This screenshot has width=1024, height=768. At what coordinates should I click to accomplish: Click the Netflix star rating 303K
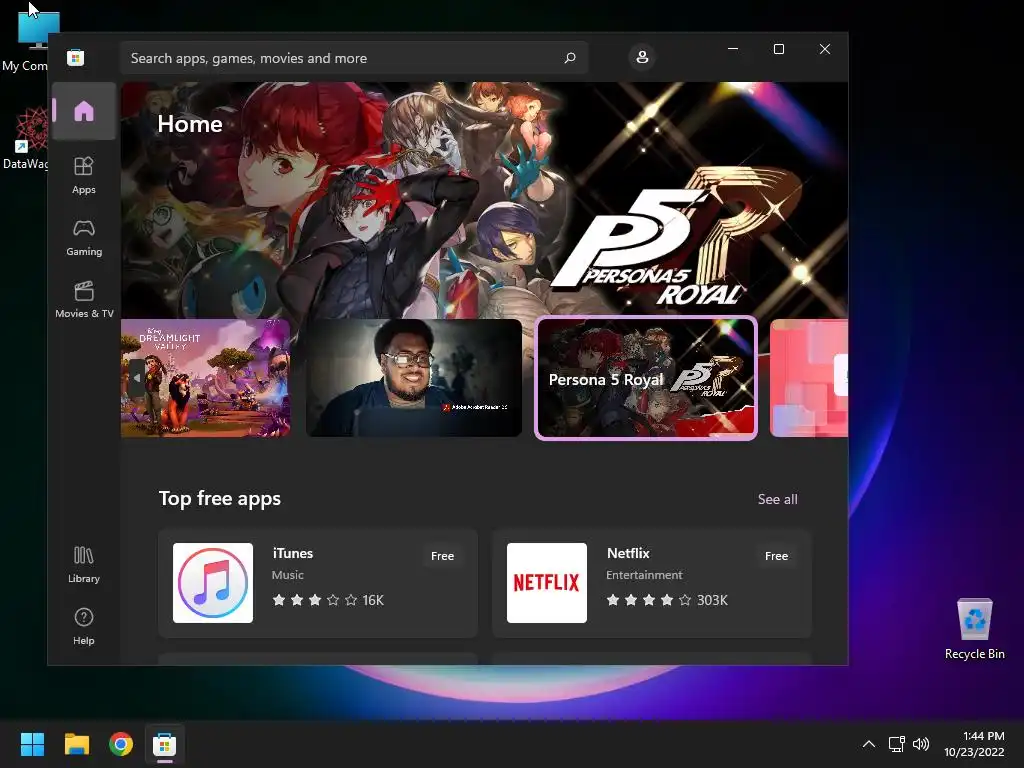click(x=667, y=600)
